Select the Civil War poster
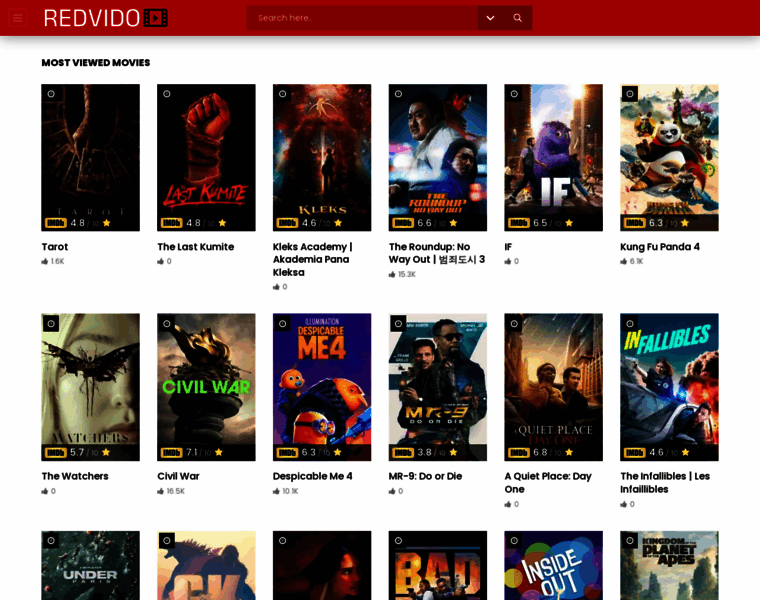Screen dimensions: 760x600 206,387
